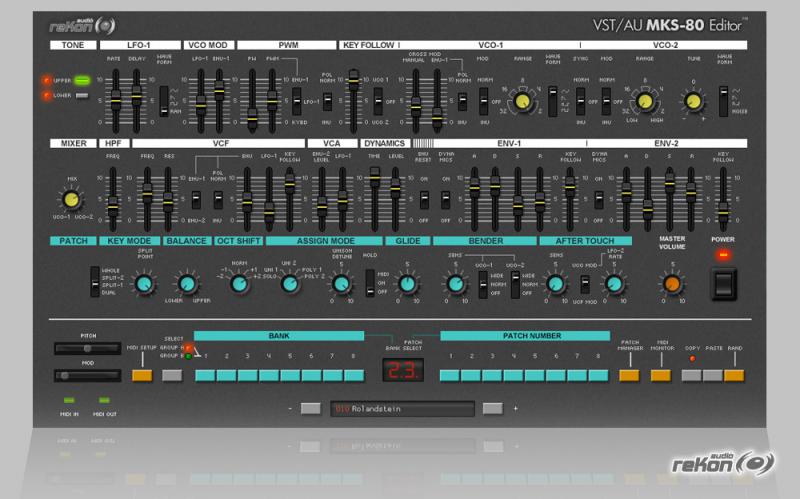This screenshot has width=800, height=499.
Task: Open the PATCH MANAGER
Action: pos(629,376)
